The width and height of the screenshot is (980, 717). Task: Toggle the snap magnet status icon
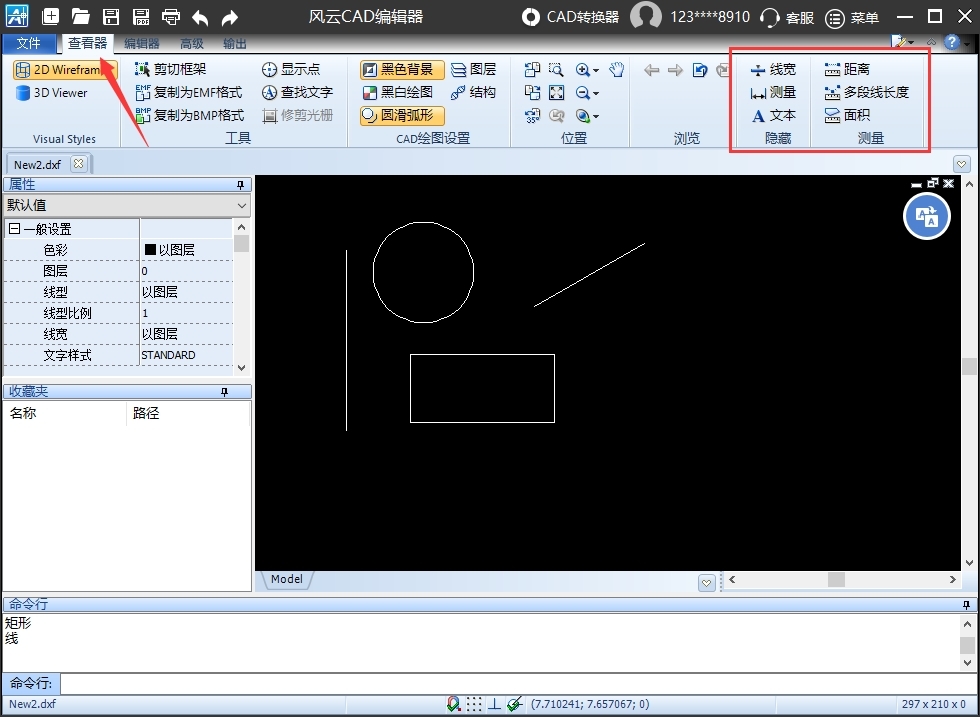click(x=454, y=704)
